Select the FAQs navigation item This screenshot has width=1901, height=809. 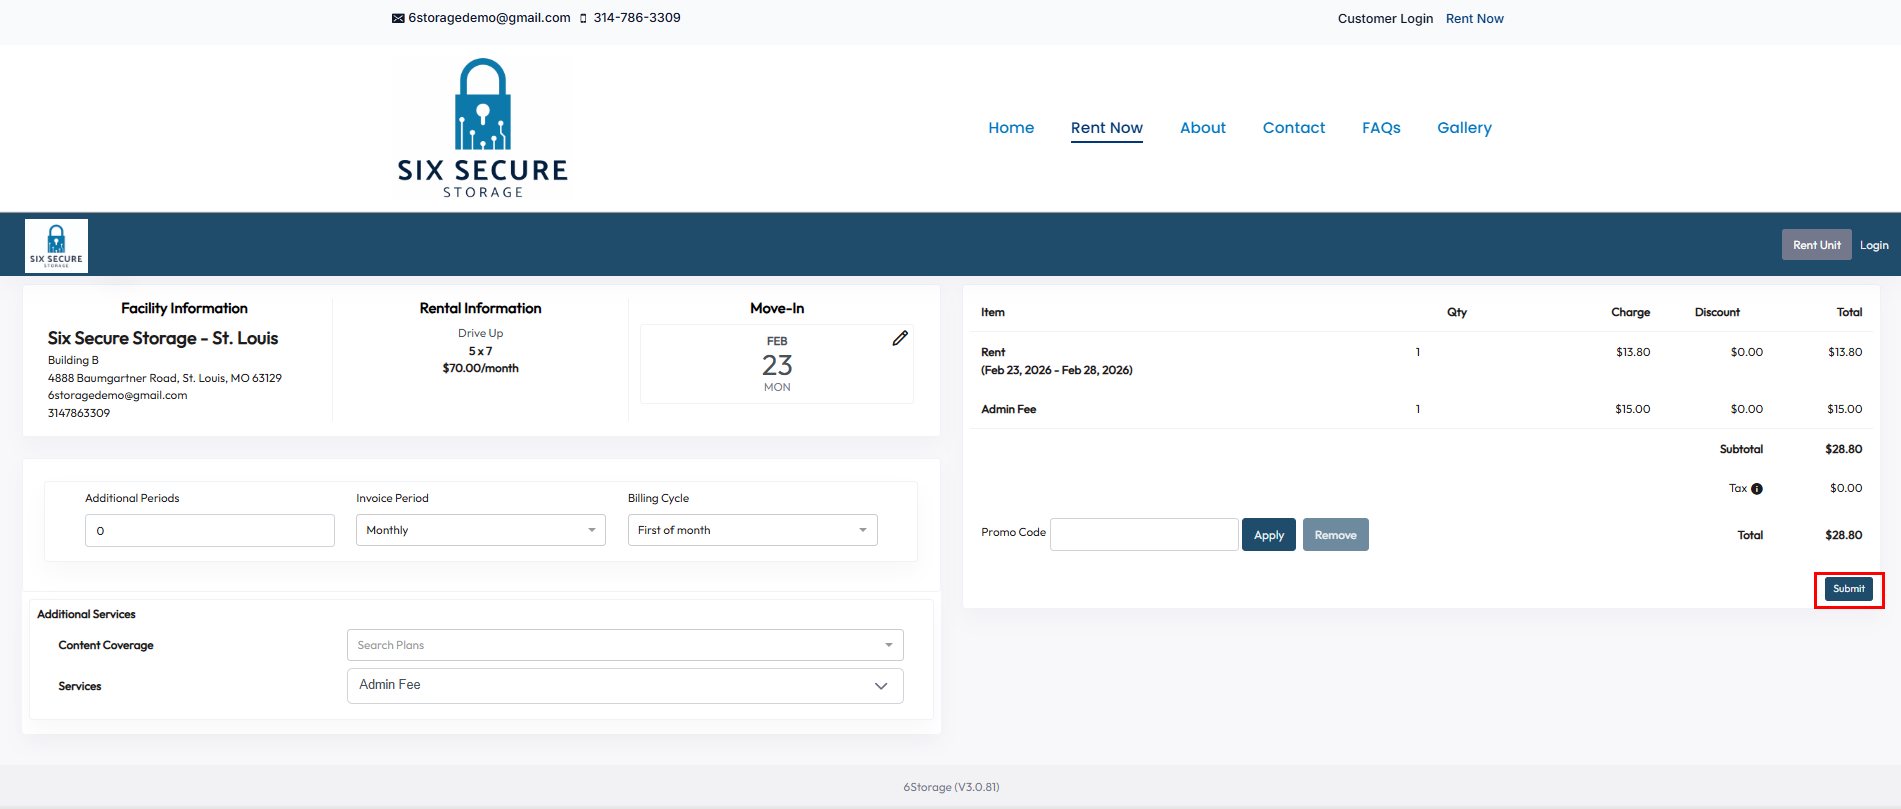(x=1381, y=128)
